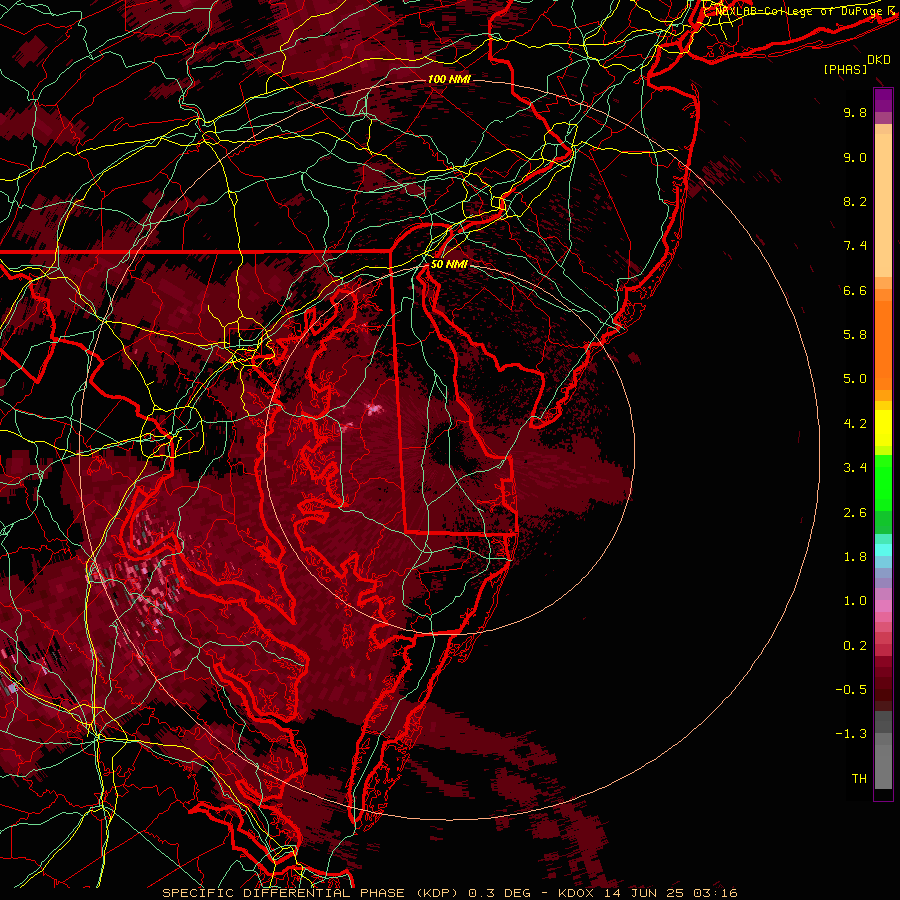Click the -1.3 value on color scale
The height and width of the screenshot is (900, 900).
(851, 734)
